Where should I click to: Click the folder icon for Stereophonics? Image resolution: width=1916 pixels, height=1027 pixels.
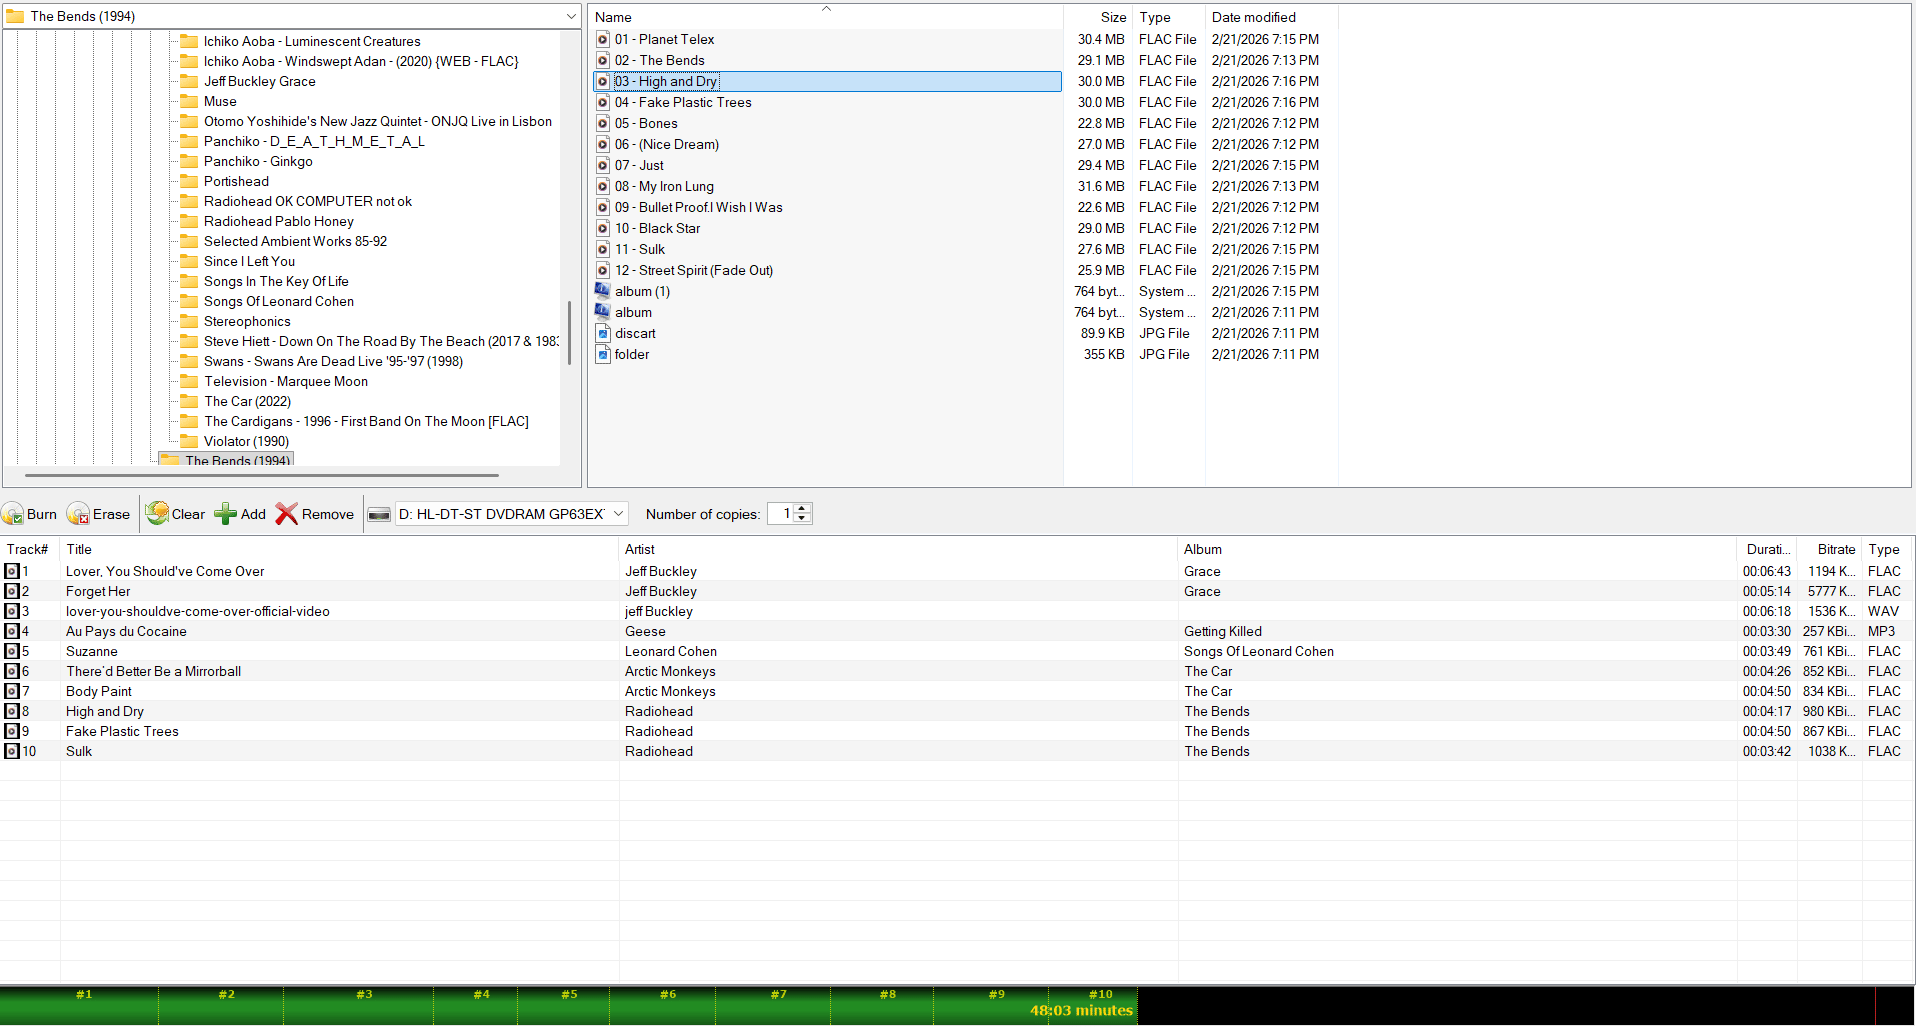189,321
